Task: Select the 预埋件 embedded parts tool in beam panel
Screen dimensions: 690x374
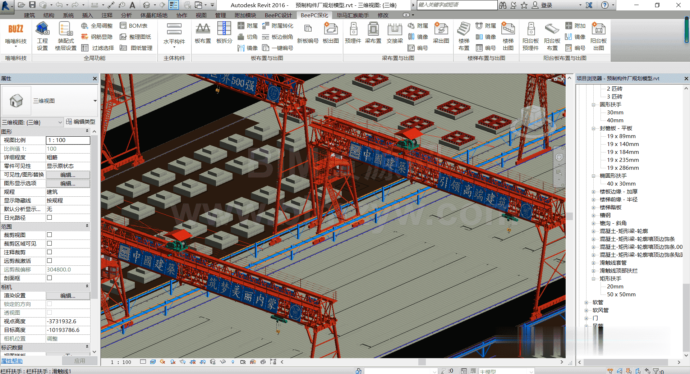Action: 353,33
